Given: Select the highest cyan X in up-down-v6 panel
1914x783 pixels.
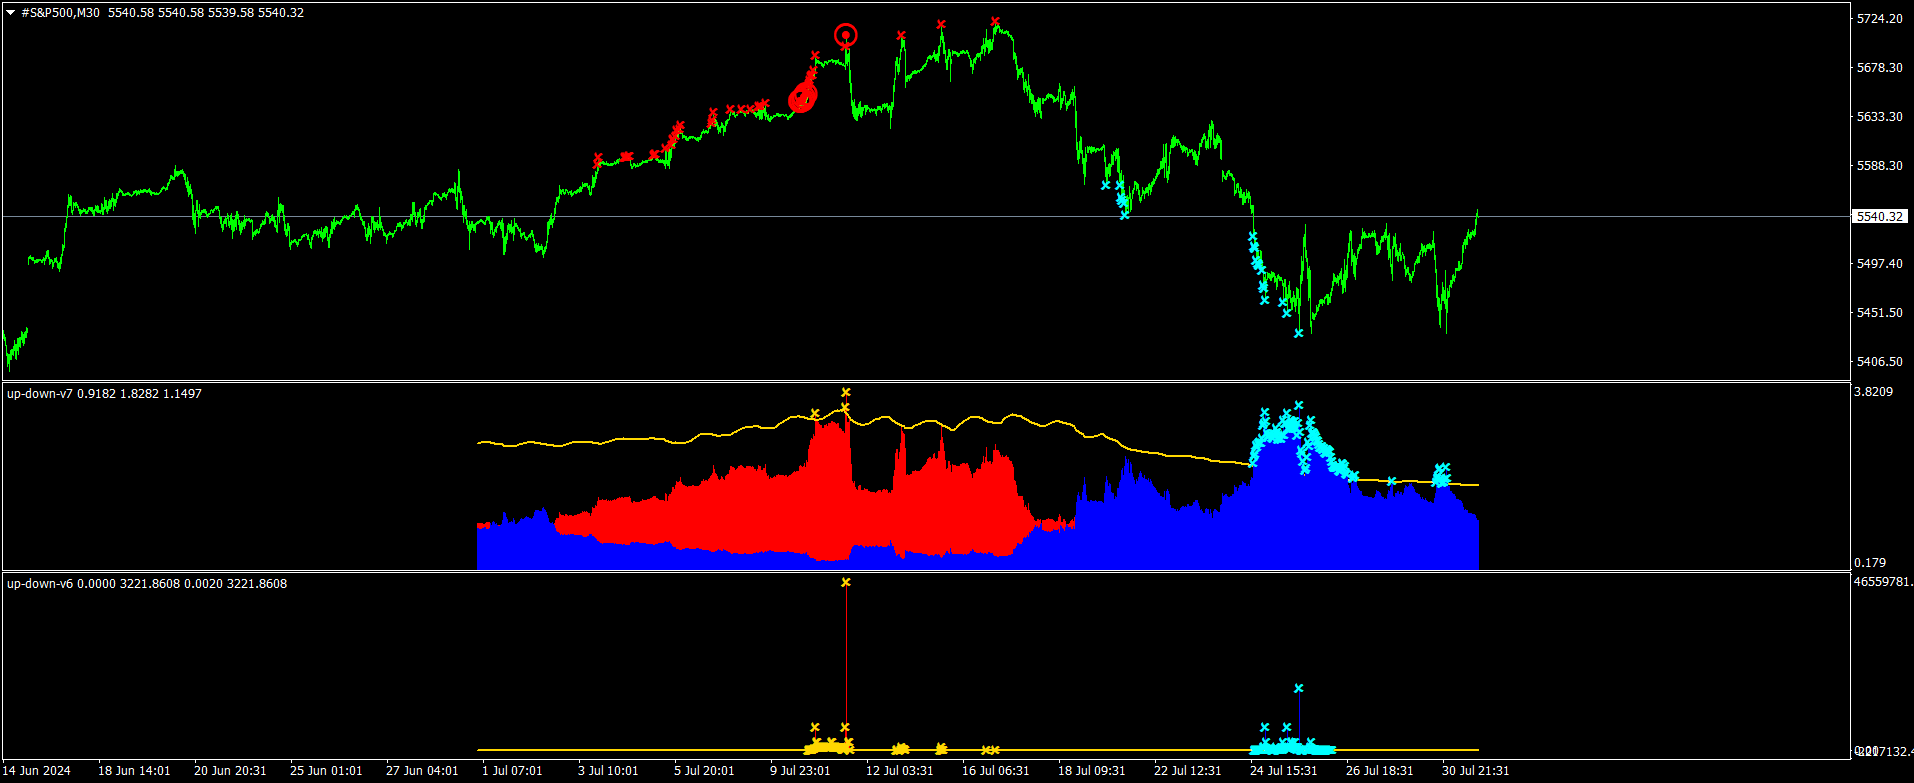Looking at the screenshot, I should point(1298,688).
